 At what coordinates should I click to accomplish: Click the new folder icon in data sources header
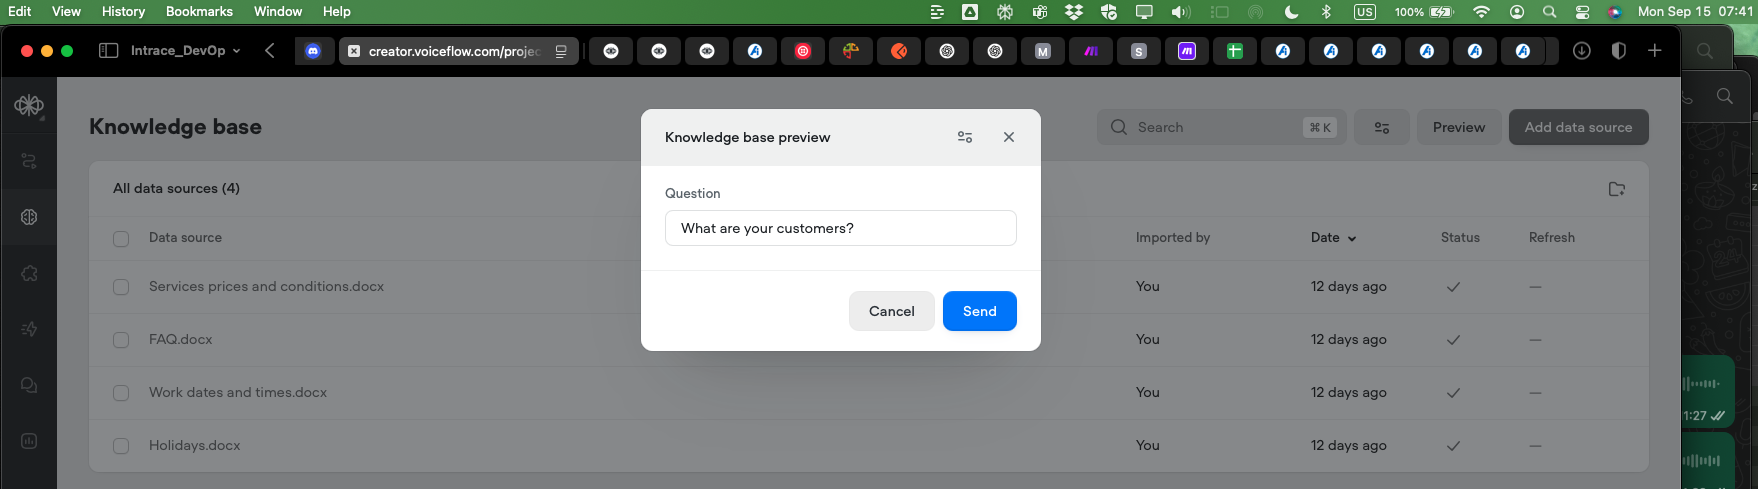pos(1617,189)
